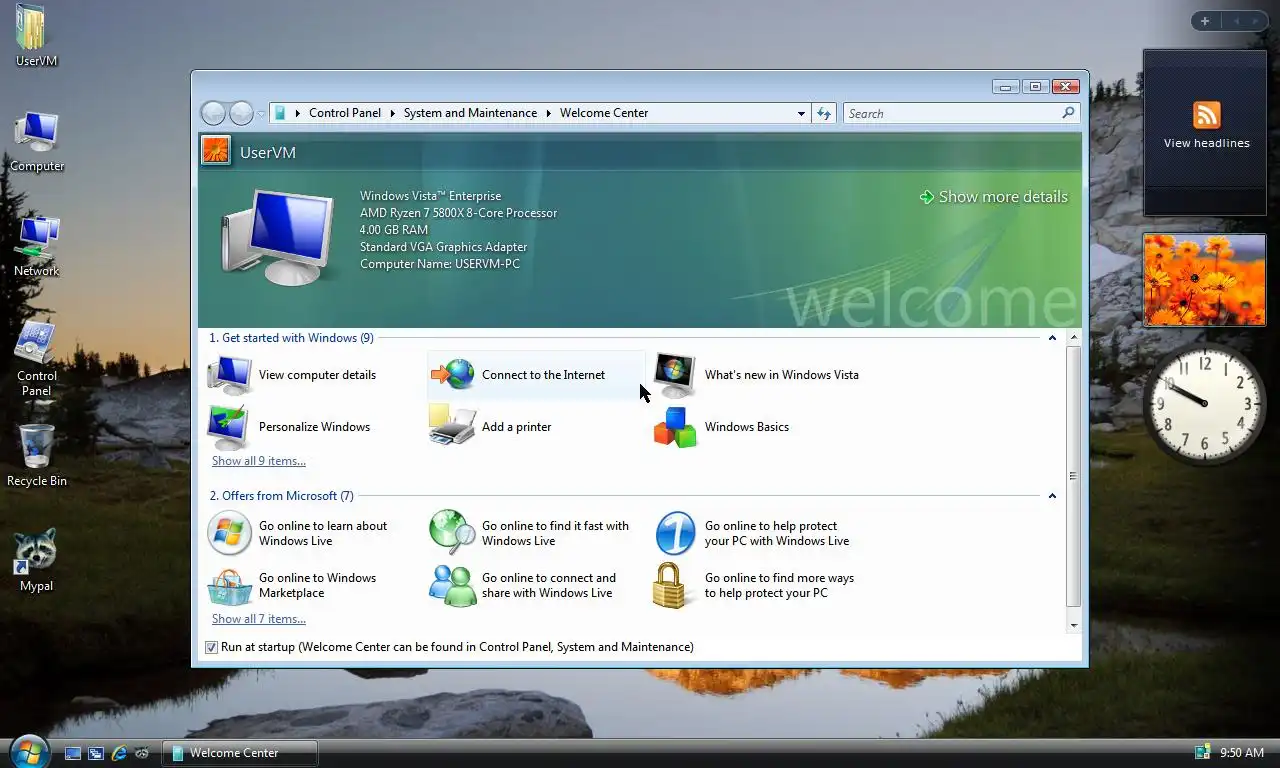The width and height of the screenshot is (1280, 768).
Task: Select the UserVM folder desktop icon
Action: tap(36, 35)
